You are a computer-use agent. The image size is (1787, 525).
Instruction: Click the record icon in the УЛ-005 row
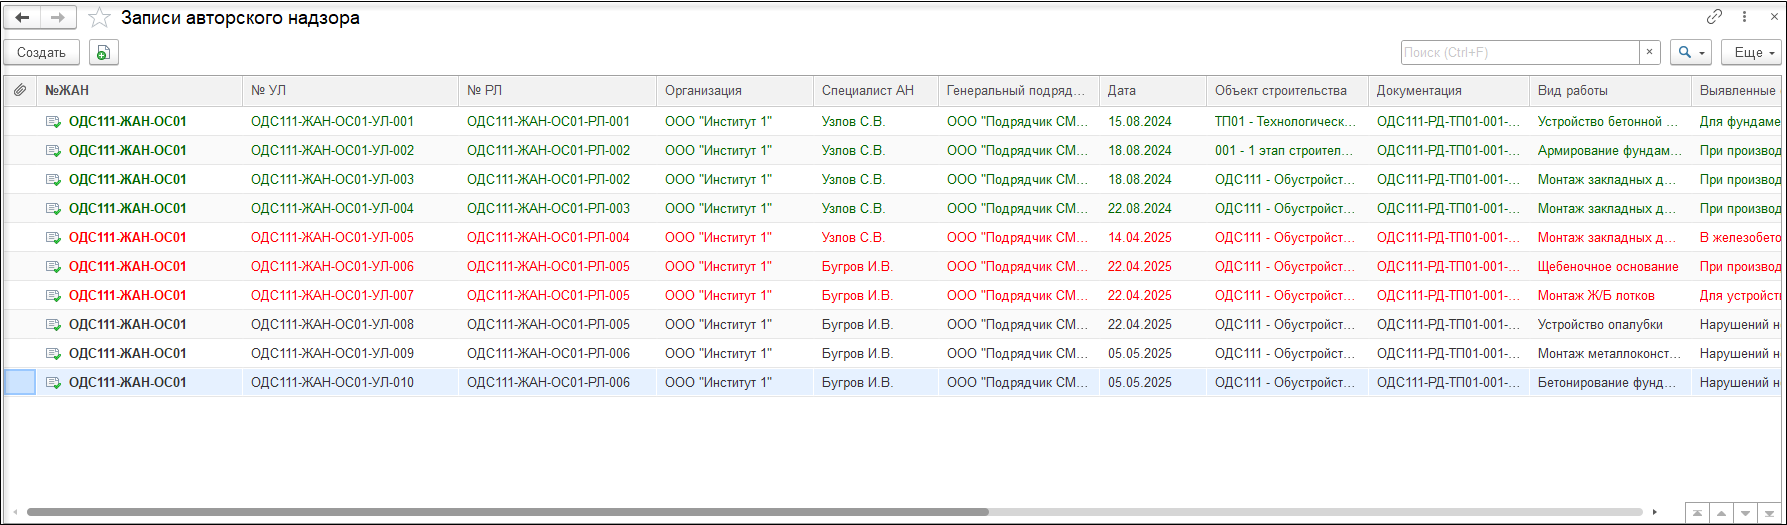point(53,238)
